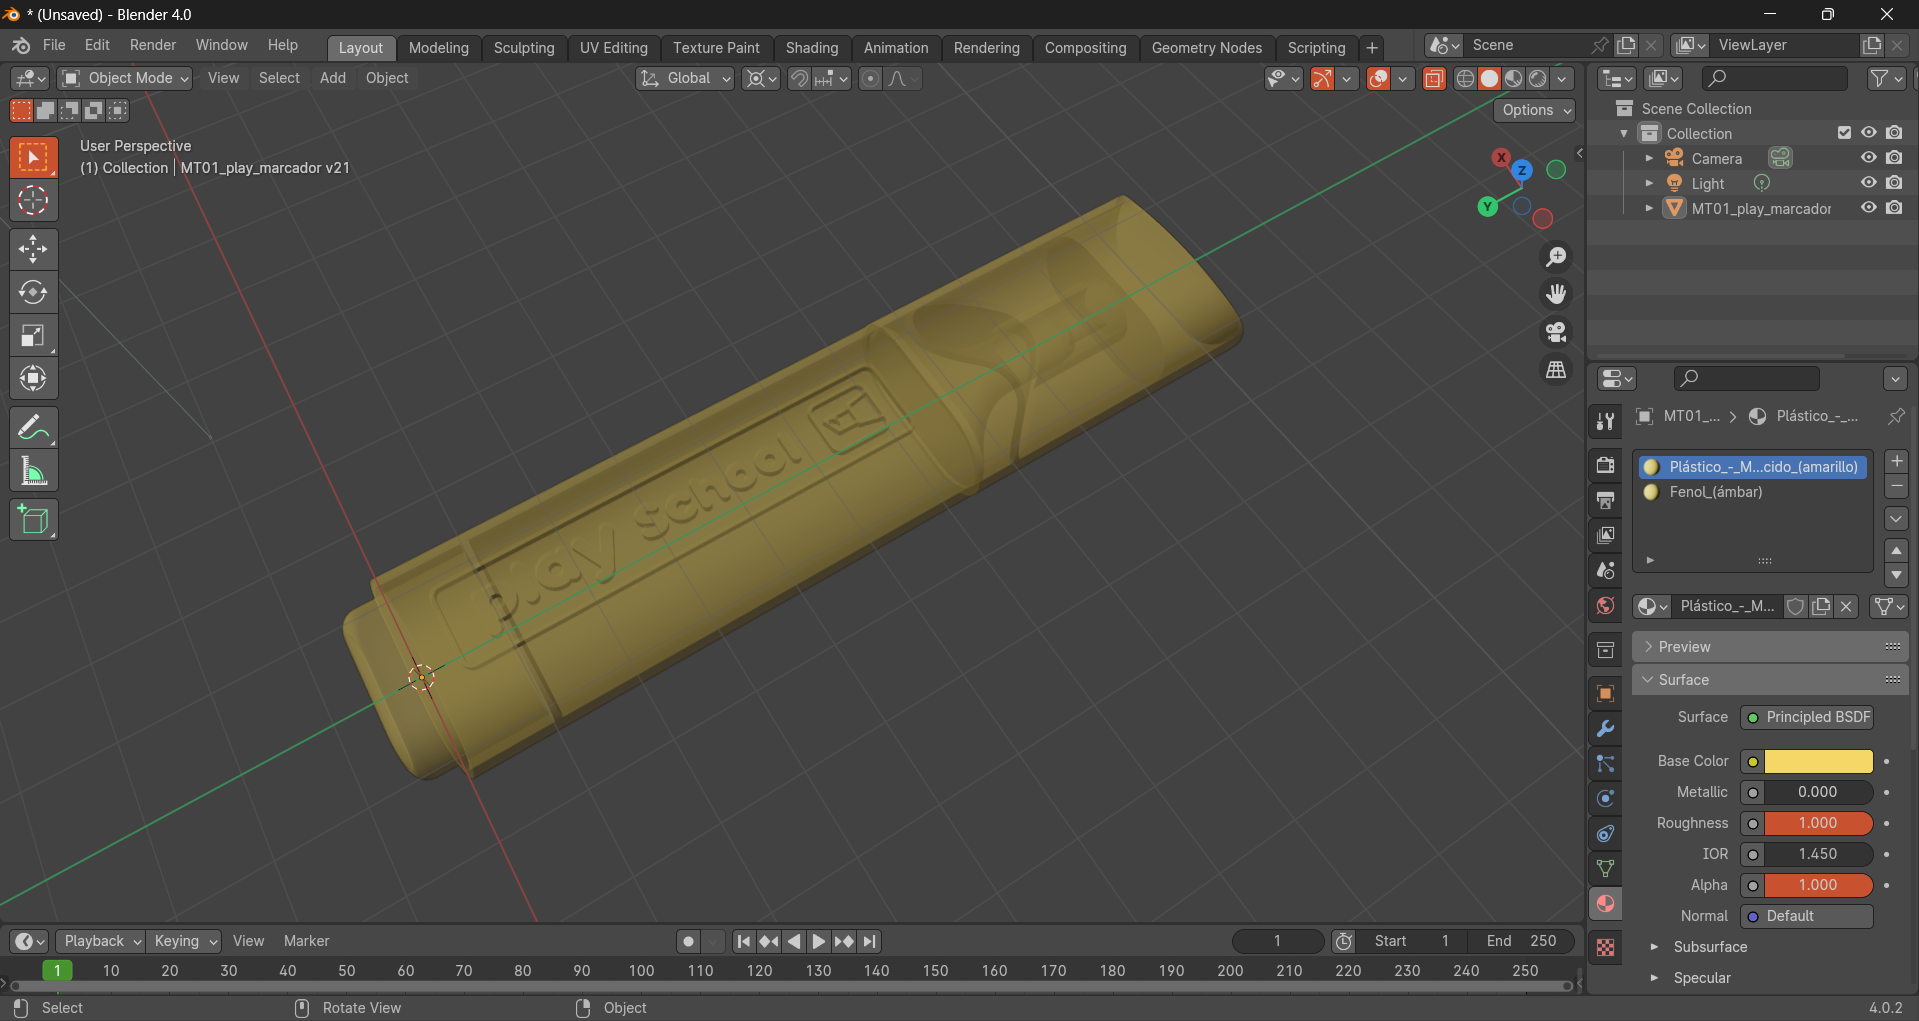Image resolution: width=1919 pixels, height=1021 pixels.
Task: Select the Rotate tool
Action: 33,292
